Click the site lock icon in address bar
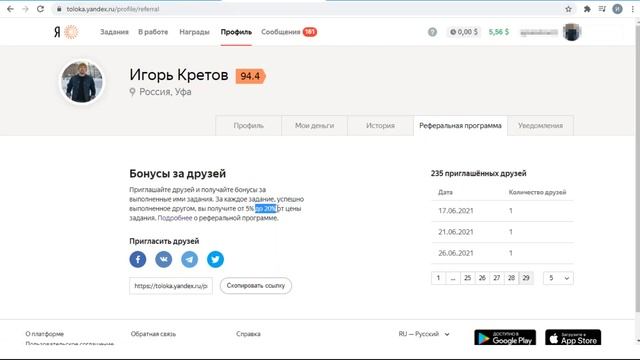Viewport: 640px width, 360px height. pos(59,9)
